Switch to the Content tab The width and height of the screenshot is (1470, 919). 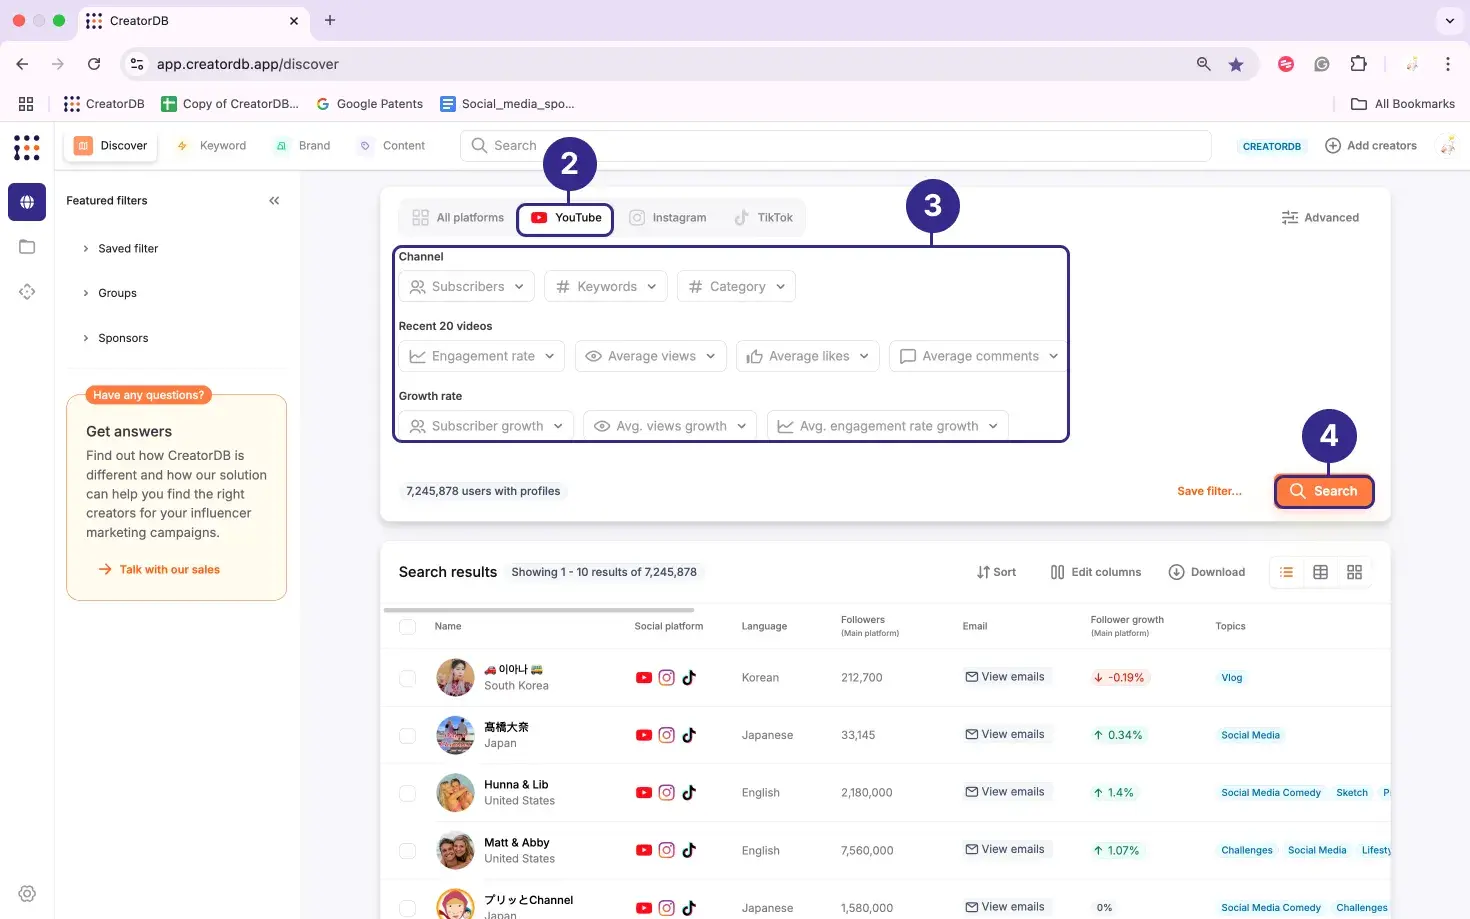click(392, 146)
